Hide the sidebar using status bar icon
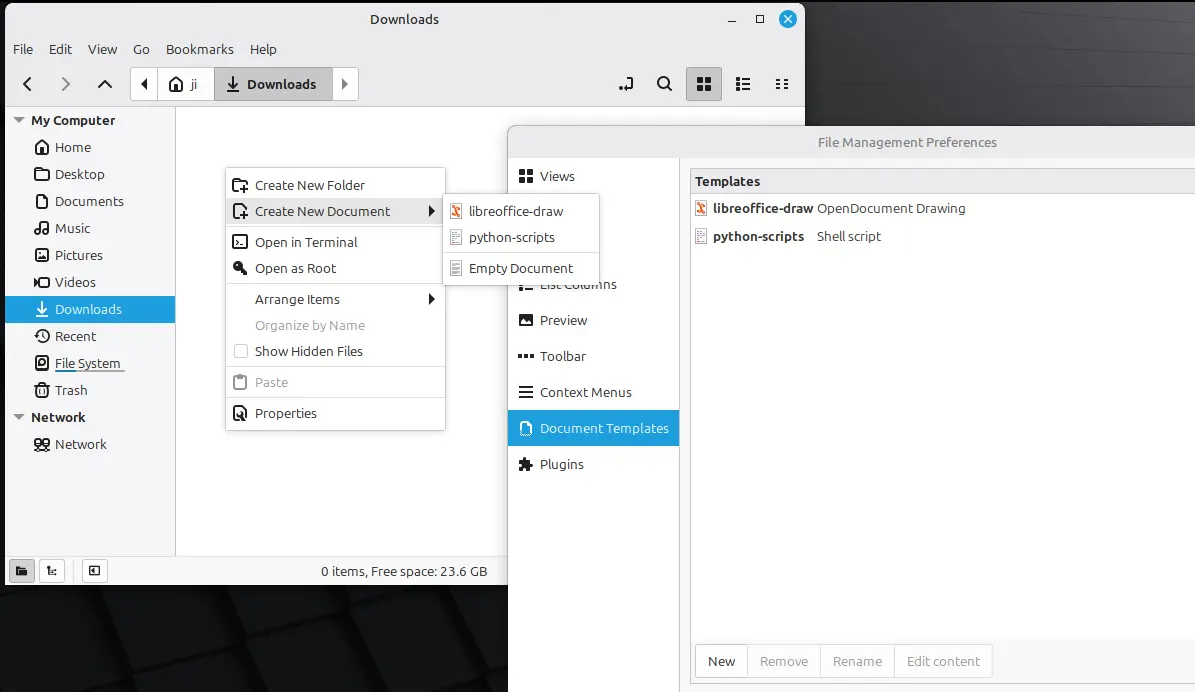Screen dimensions: 1195x692 [x=94, y=571]
